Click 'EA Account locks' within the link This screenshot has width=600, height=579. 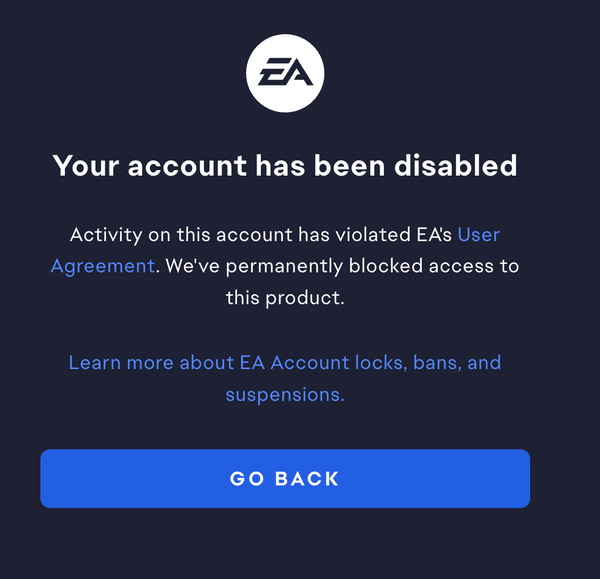tap(324, 362)
